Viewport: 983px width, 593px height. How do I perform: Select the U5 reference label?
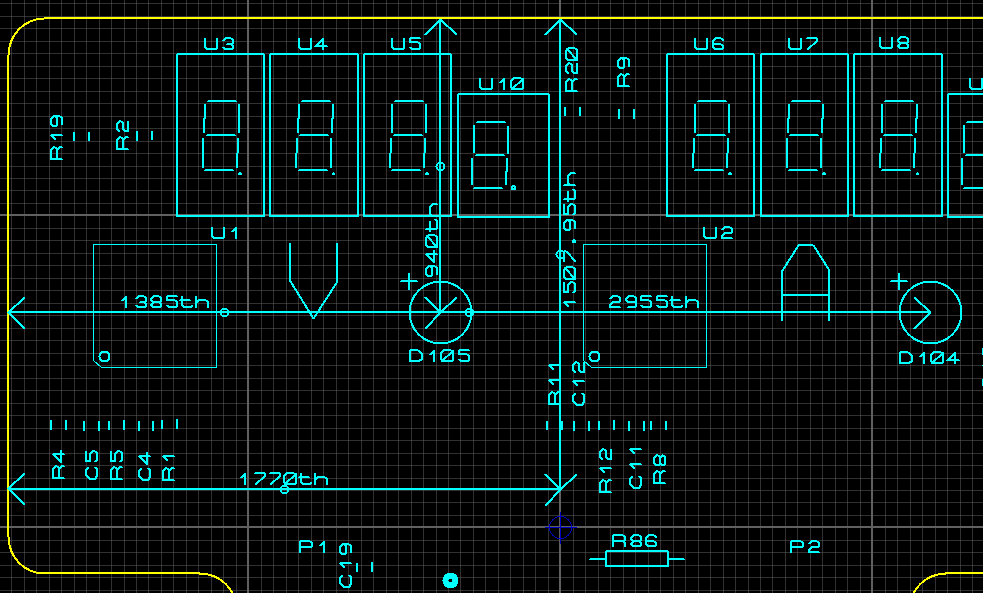click(x=406, y=44)
